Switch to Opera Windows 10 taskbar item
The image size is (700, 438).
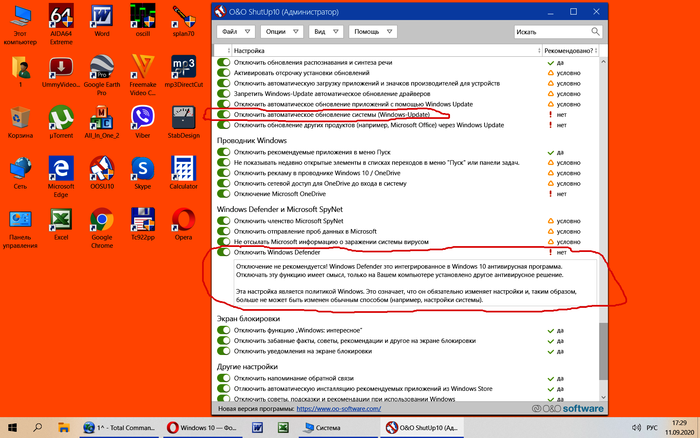point(202,427)
